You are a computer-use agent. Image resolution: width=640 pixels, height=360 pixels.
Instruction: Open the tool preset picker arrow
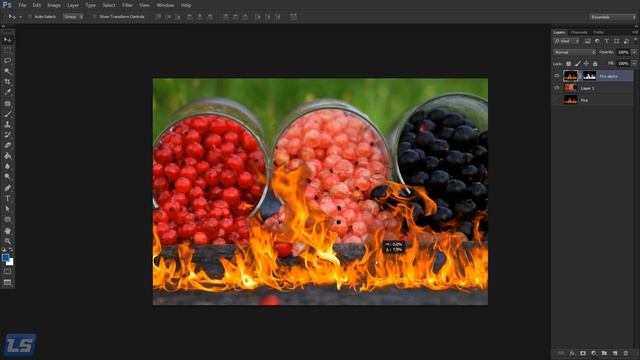pos(20,17)
